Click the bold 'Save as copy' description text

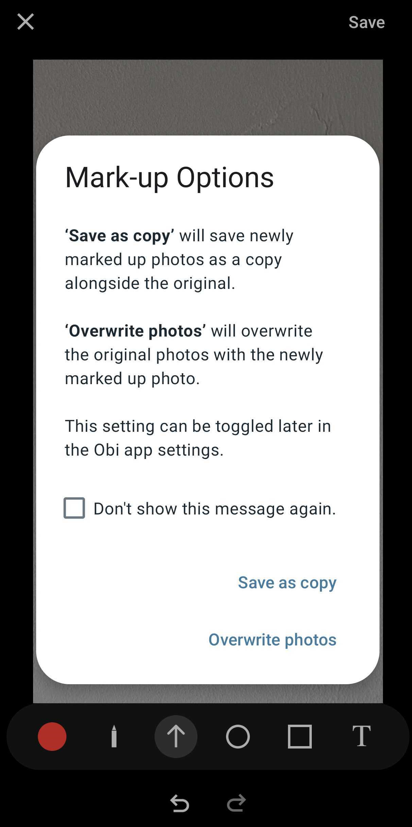coord(120,236)
